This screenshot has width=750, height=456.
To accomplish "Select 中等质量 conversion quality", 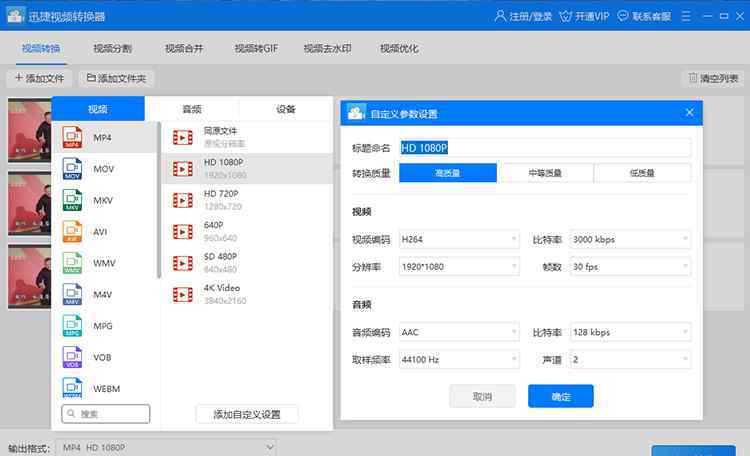I will pos(545,173).
